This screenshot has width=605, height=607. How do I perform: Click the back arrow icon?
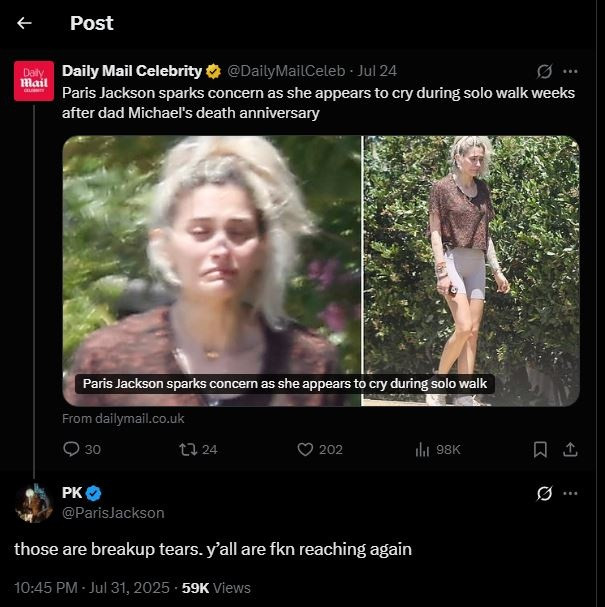pyautogui.click(x=25, y=23)
